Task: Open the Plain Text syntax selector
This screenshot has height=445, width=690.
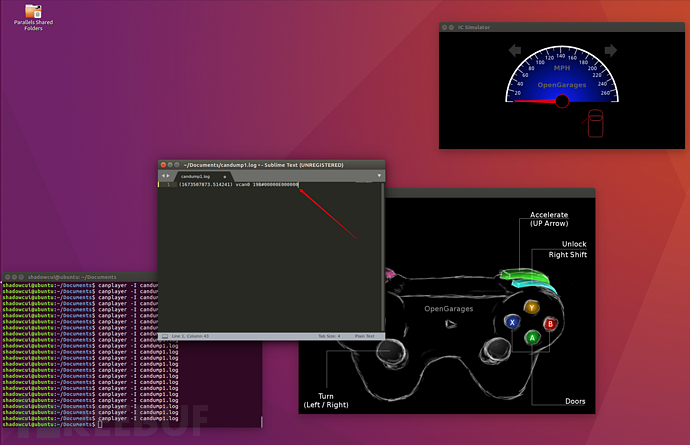Action: pyautogui.click(x=364, y=336)
